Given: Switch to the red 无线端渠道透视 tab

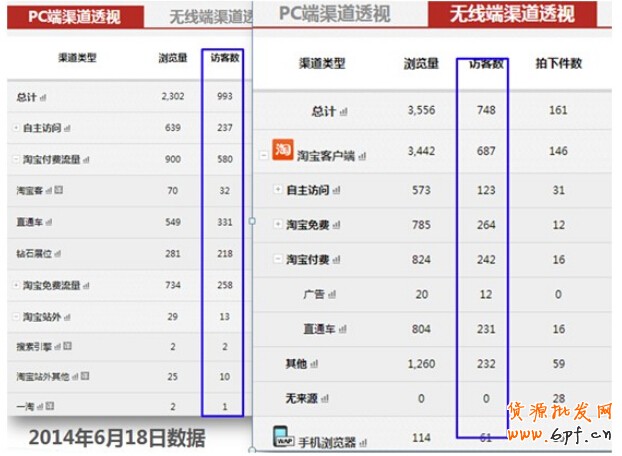Looking at the screenshot, I should (x=512, y=14).
